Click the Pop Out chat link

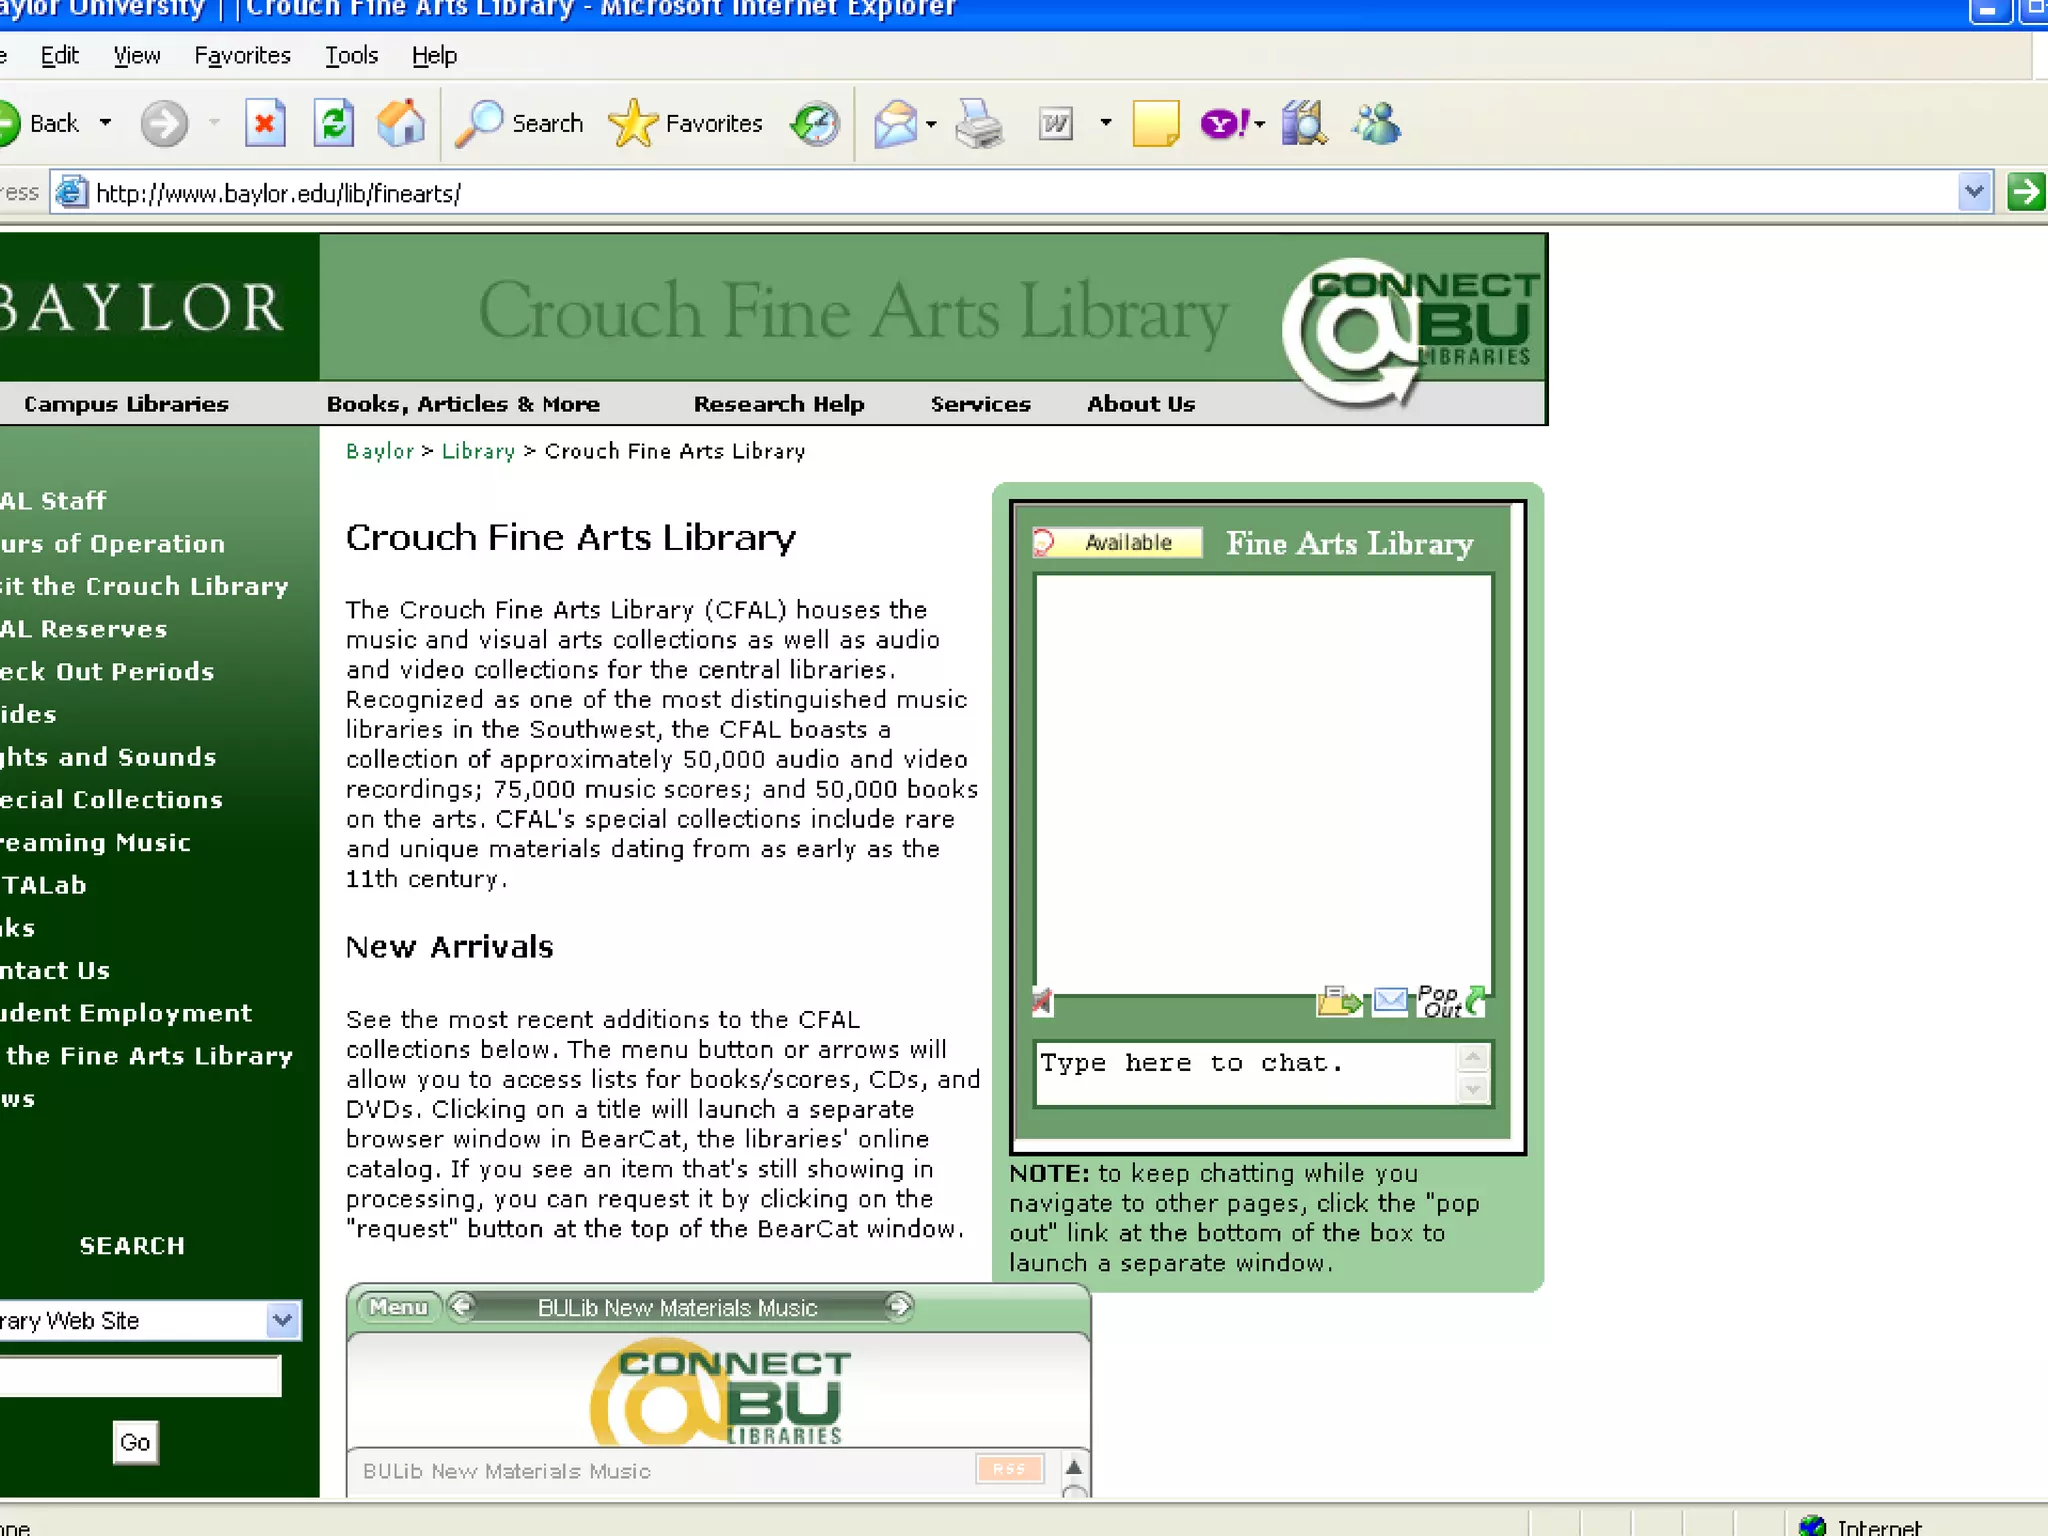point(1450,1000)
